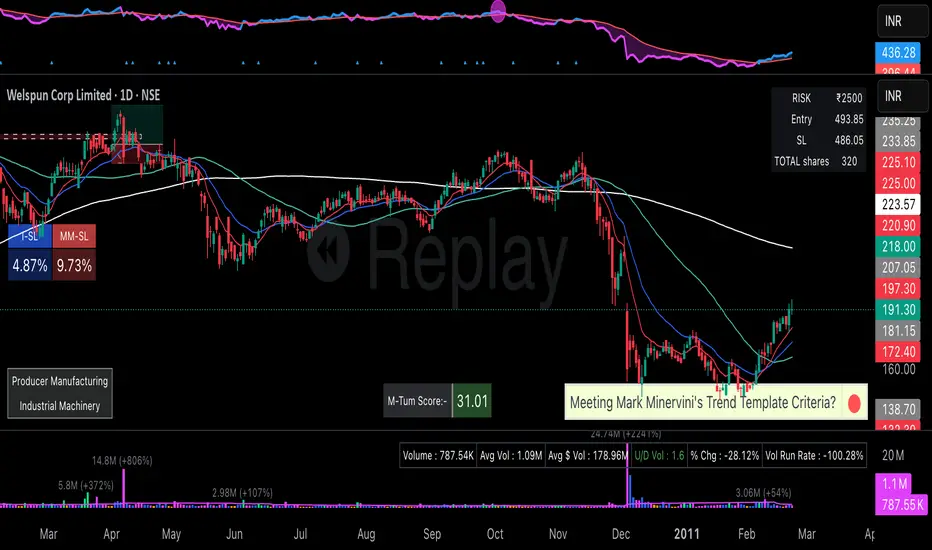Screen dimensions: 932x550
Task: Select the red 197.30 price label
Action: 898,289
